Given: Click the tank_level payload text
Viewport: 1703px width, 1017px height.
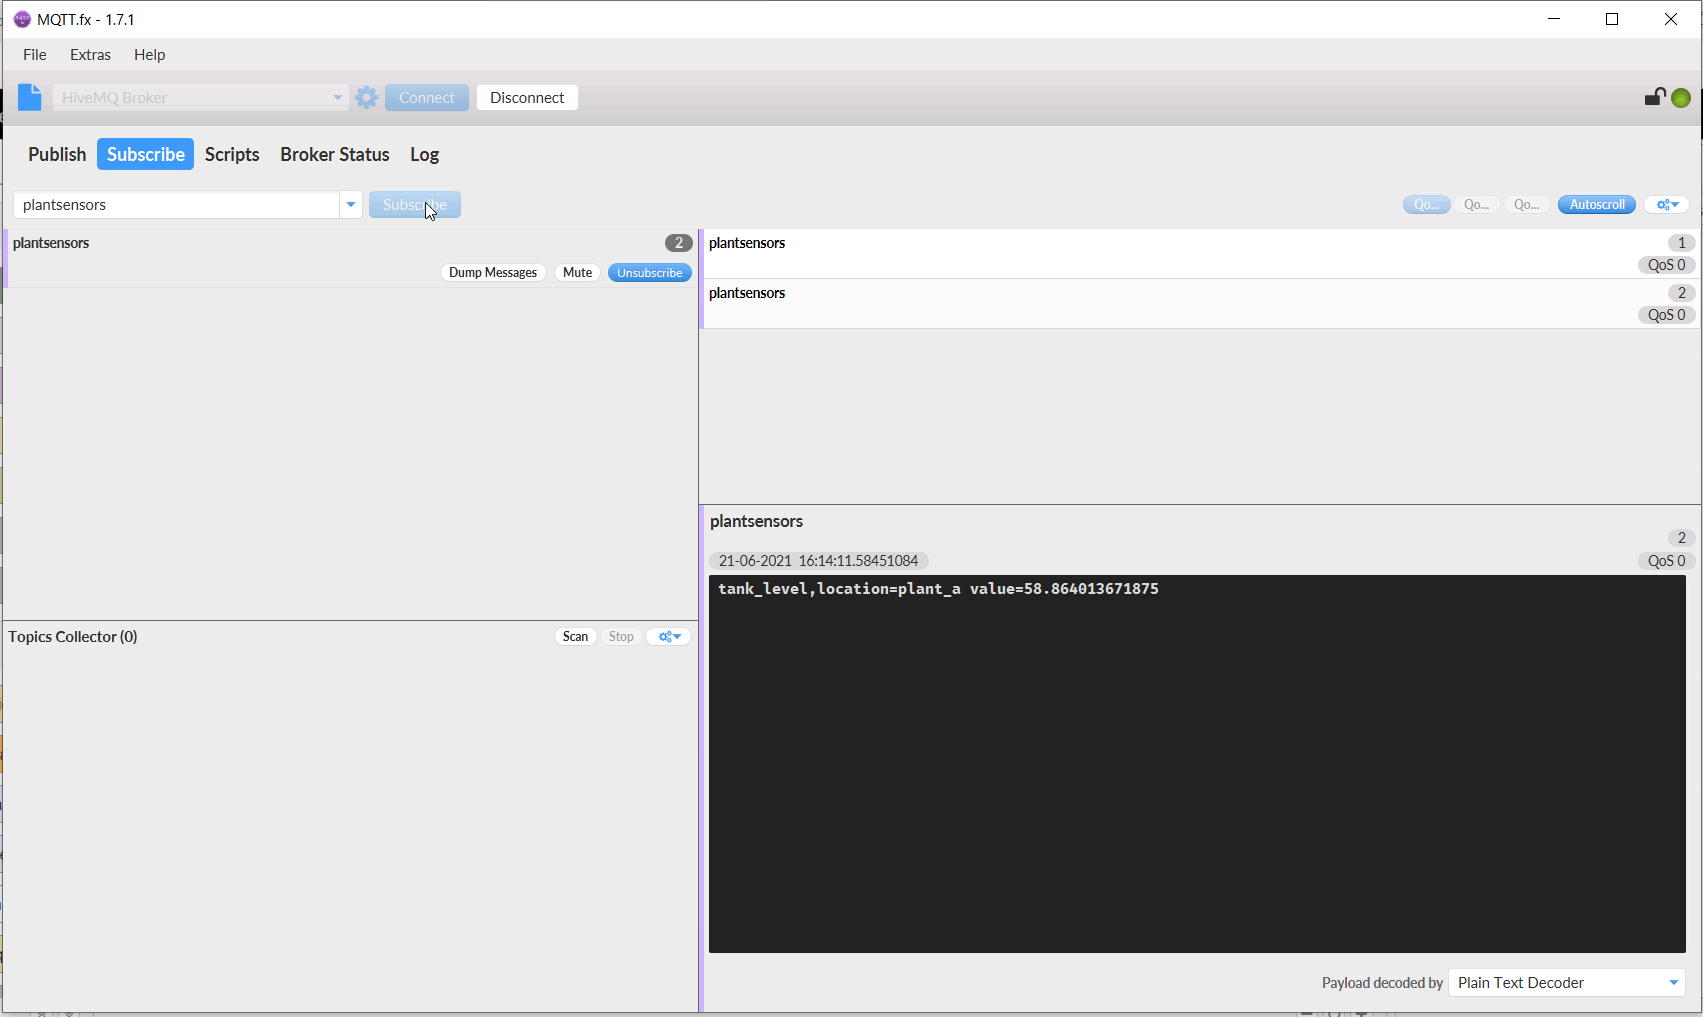Looking at the screenshot, I should click(938, 589).
